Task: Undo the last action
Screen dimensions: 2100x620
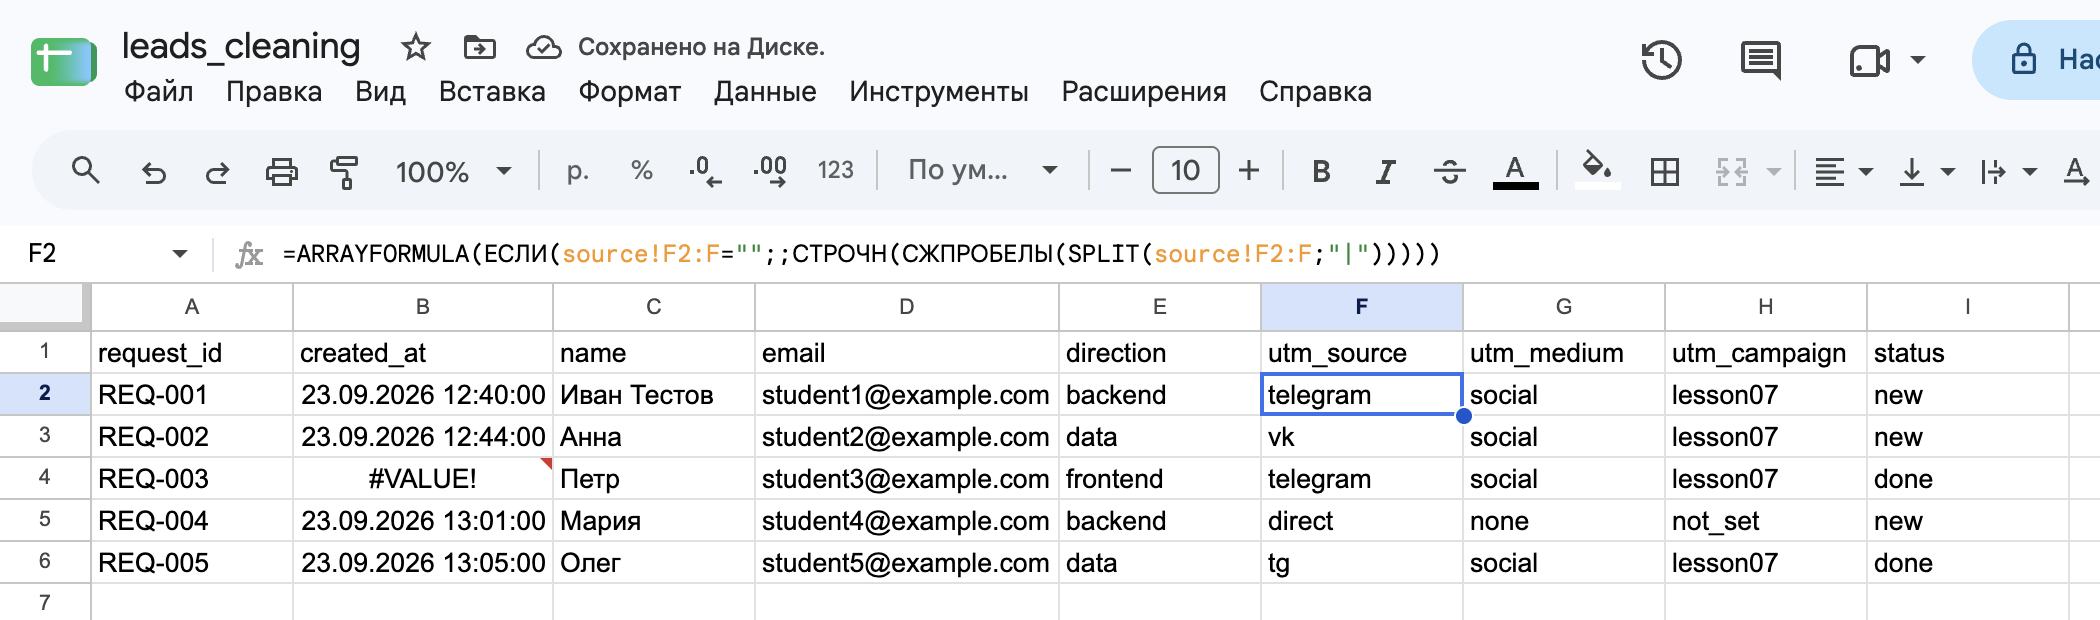Action: click(x=153, y=172)
